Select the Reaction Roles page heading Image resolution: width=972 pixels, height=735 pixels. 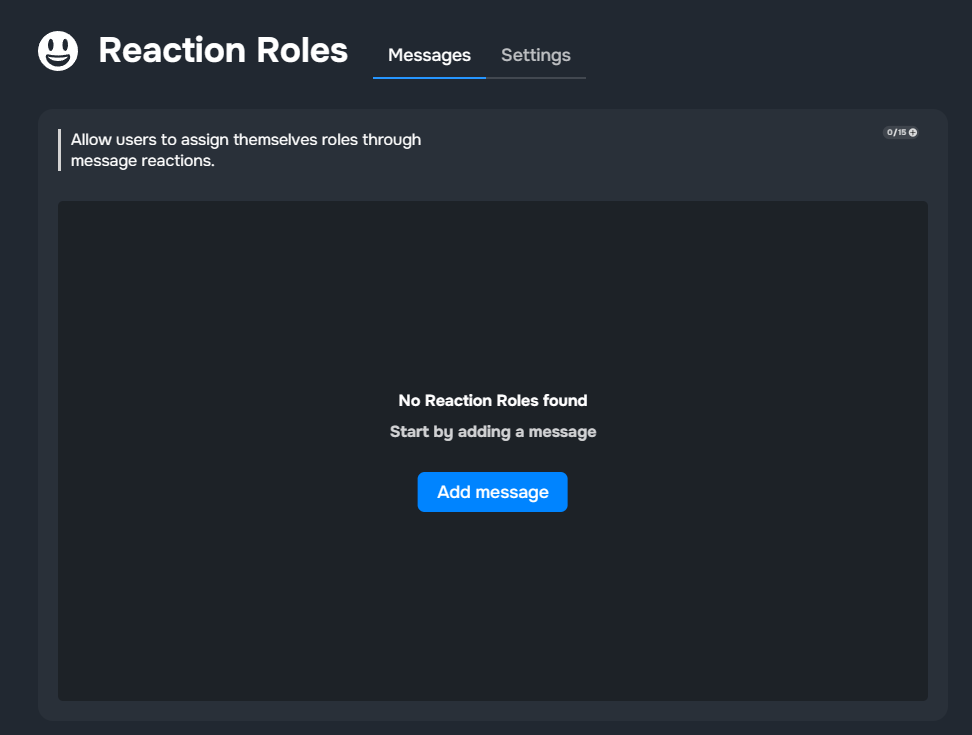click(223, 50)
